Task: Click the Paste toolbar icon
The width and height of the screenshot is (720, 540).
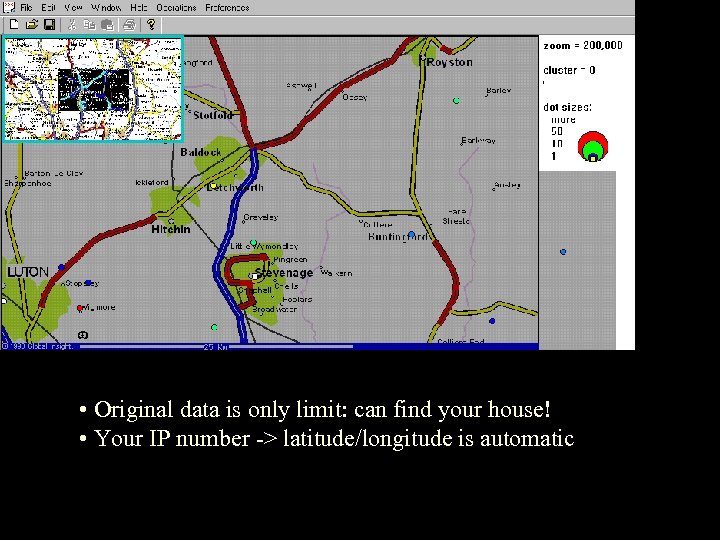Action: click(107, 25)
